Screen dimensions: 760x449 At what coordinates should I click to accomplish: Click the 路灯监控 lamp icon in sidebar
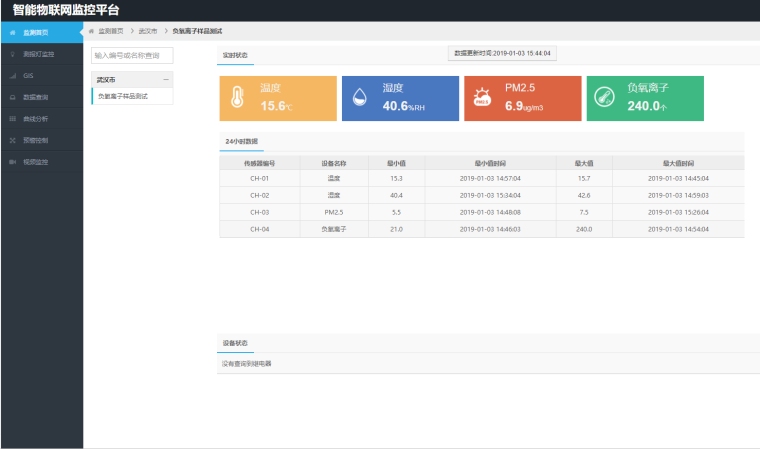[12, 54]
